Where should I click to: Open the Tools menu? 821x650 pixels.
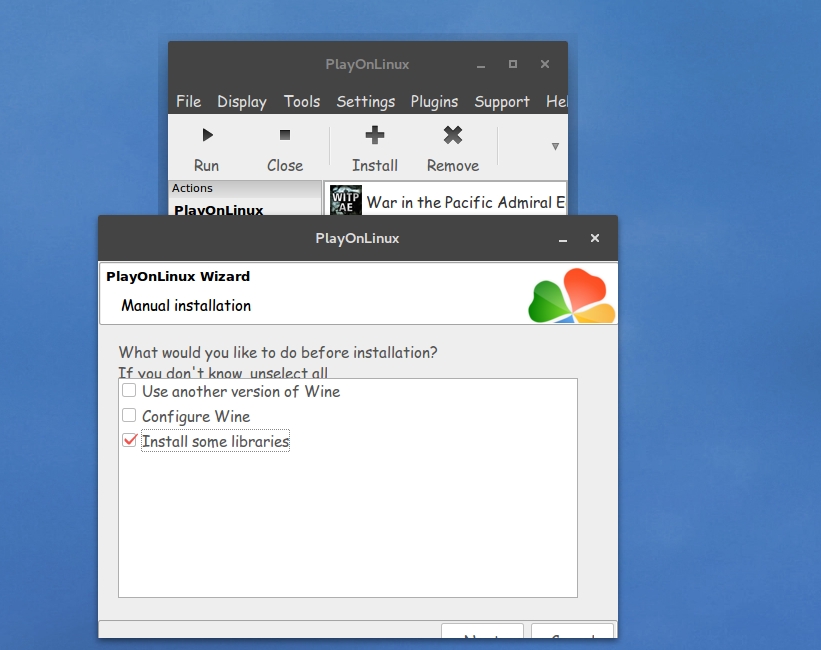[x=302, y=101]
